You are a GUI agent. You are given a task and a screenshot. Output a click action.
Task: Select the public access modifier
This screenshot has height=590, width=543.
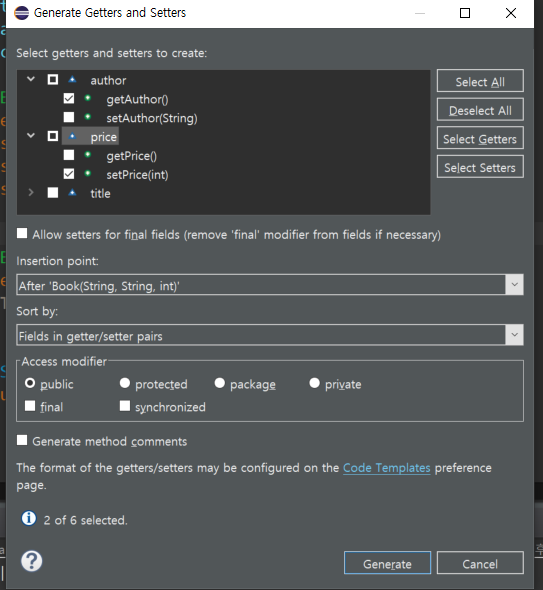tap(30, 383)
